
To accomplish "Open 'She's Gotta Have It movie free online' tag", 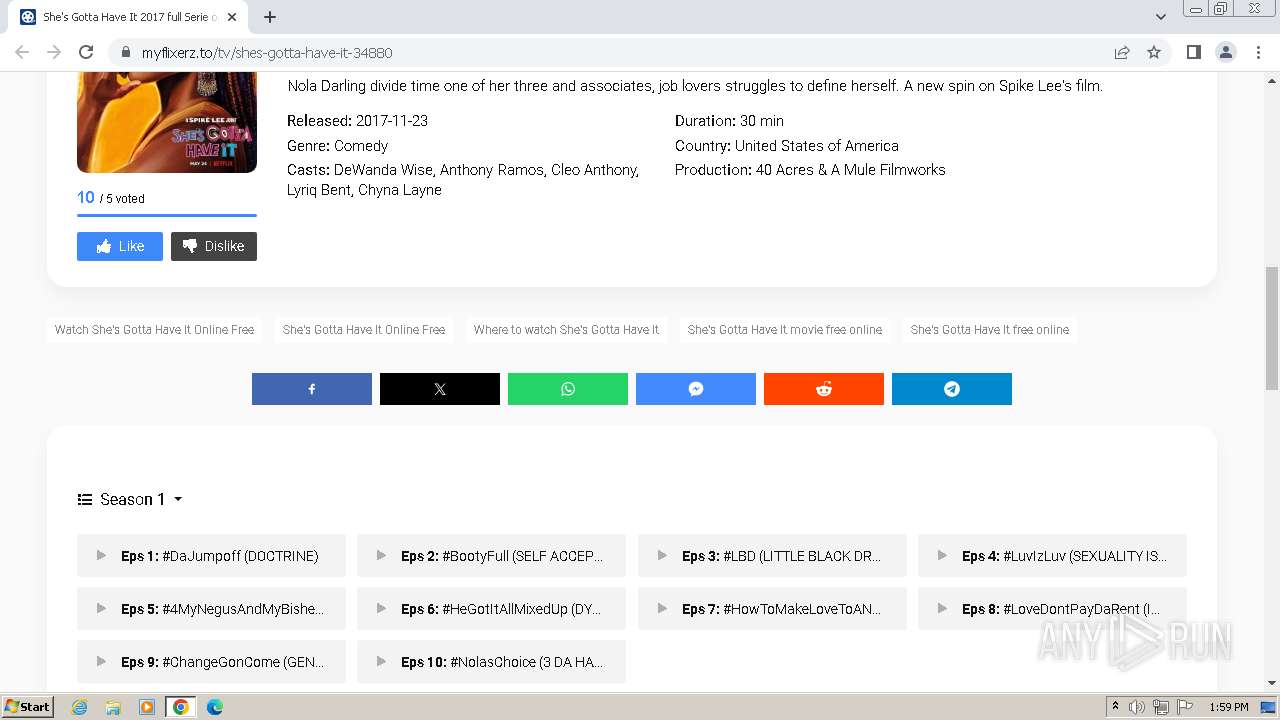I will 785,330.
